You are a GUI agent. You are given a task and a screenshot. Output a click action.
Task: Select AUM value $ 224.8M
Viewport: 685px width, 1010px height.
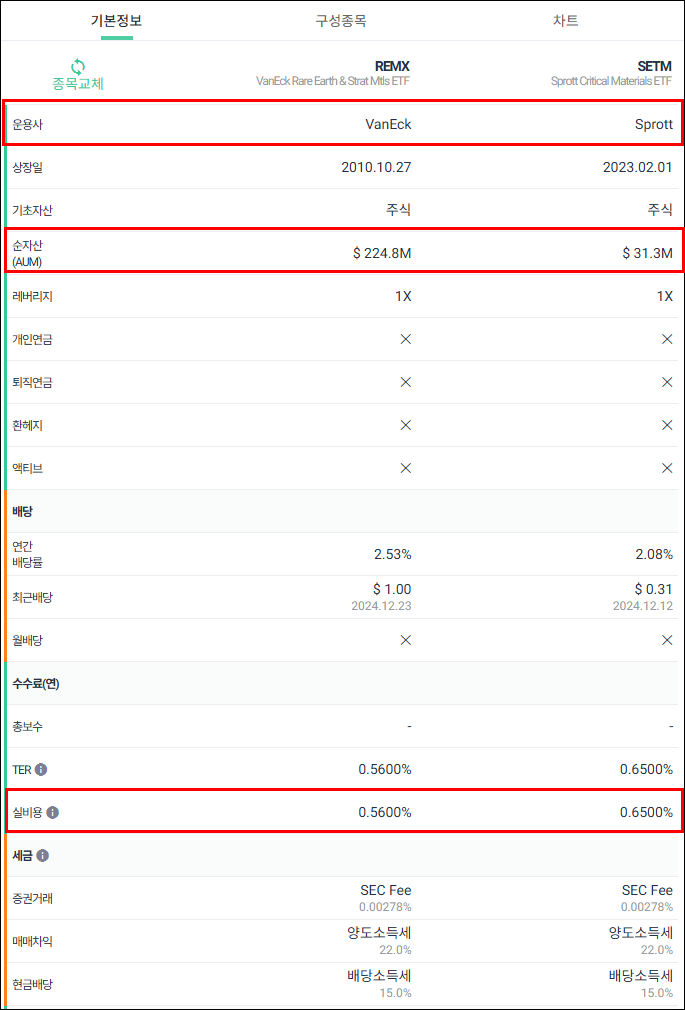point(382,253)
